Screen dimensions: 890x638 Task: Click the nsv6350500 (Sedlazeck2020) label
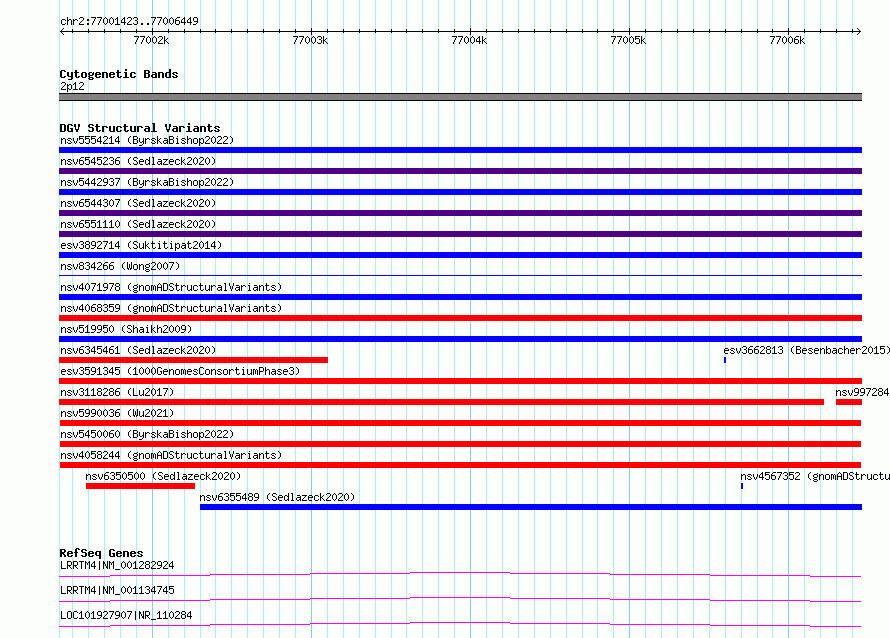pos(163,476)
